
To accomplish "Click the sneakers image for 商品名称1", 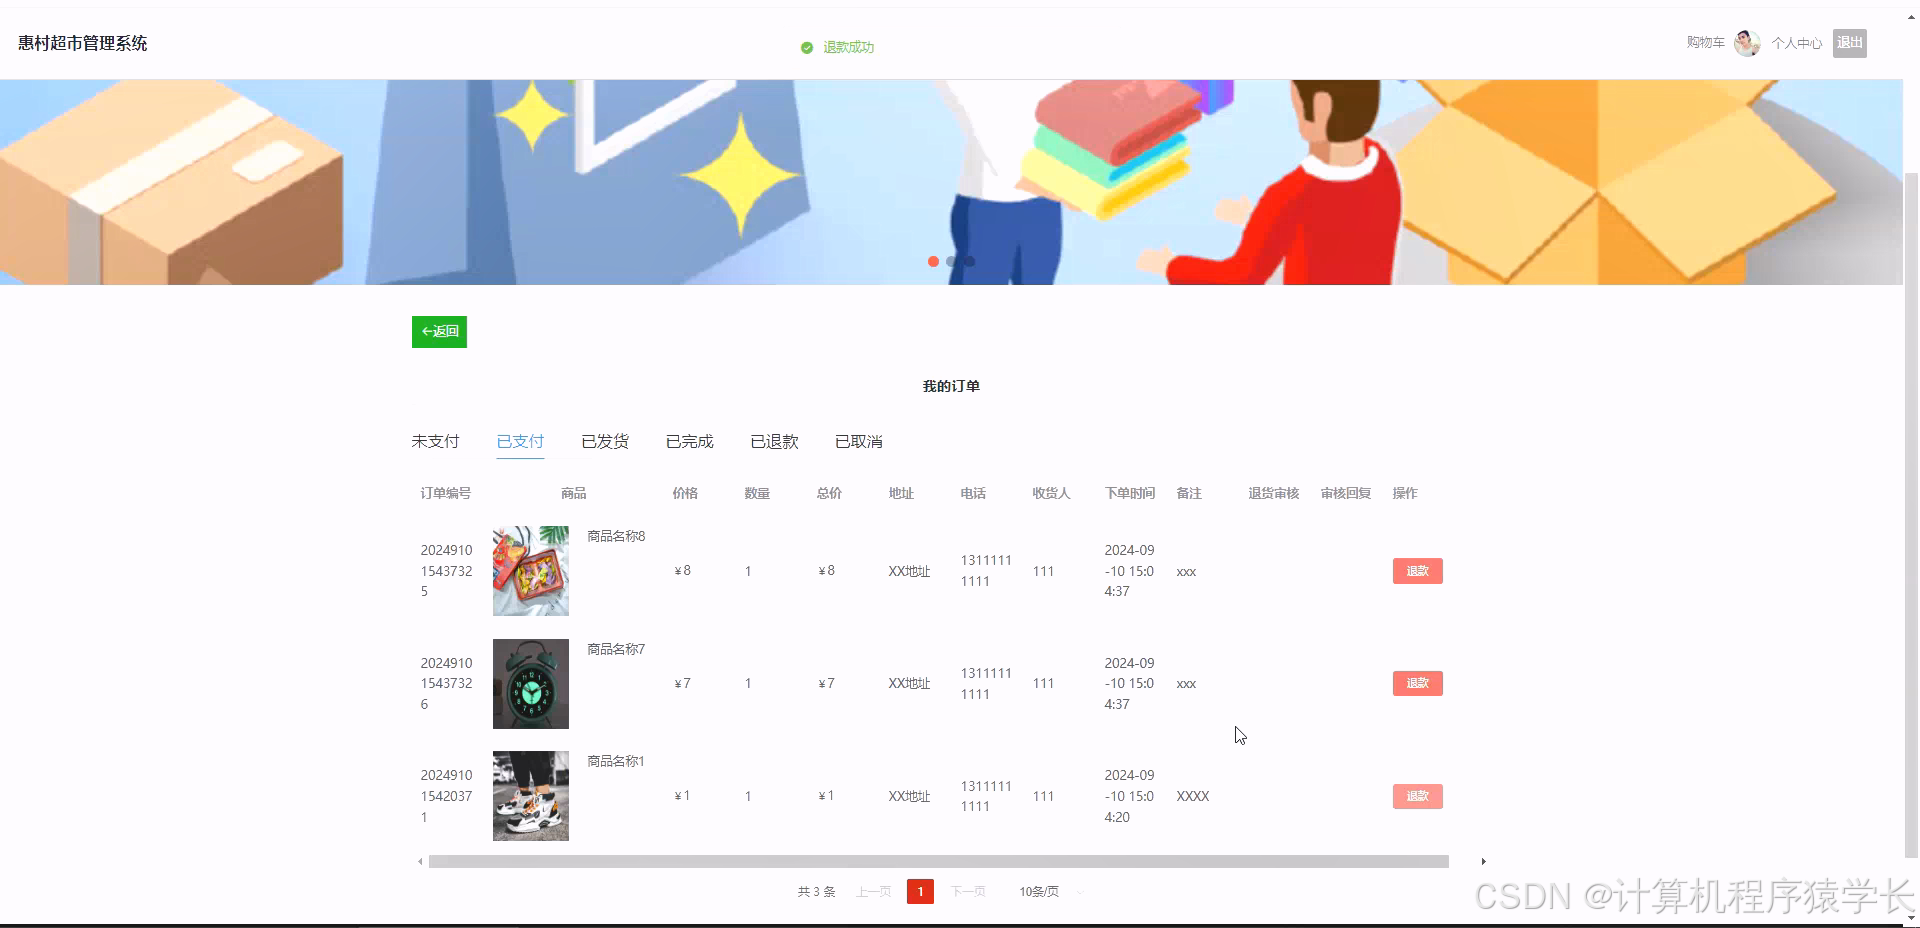I will tap(530, 796).
